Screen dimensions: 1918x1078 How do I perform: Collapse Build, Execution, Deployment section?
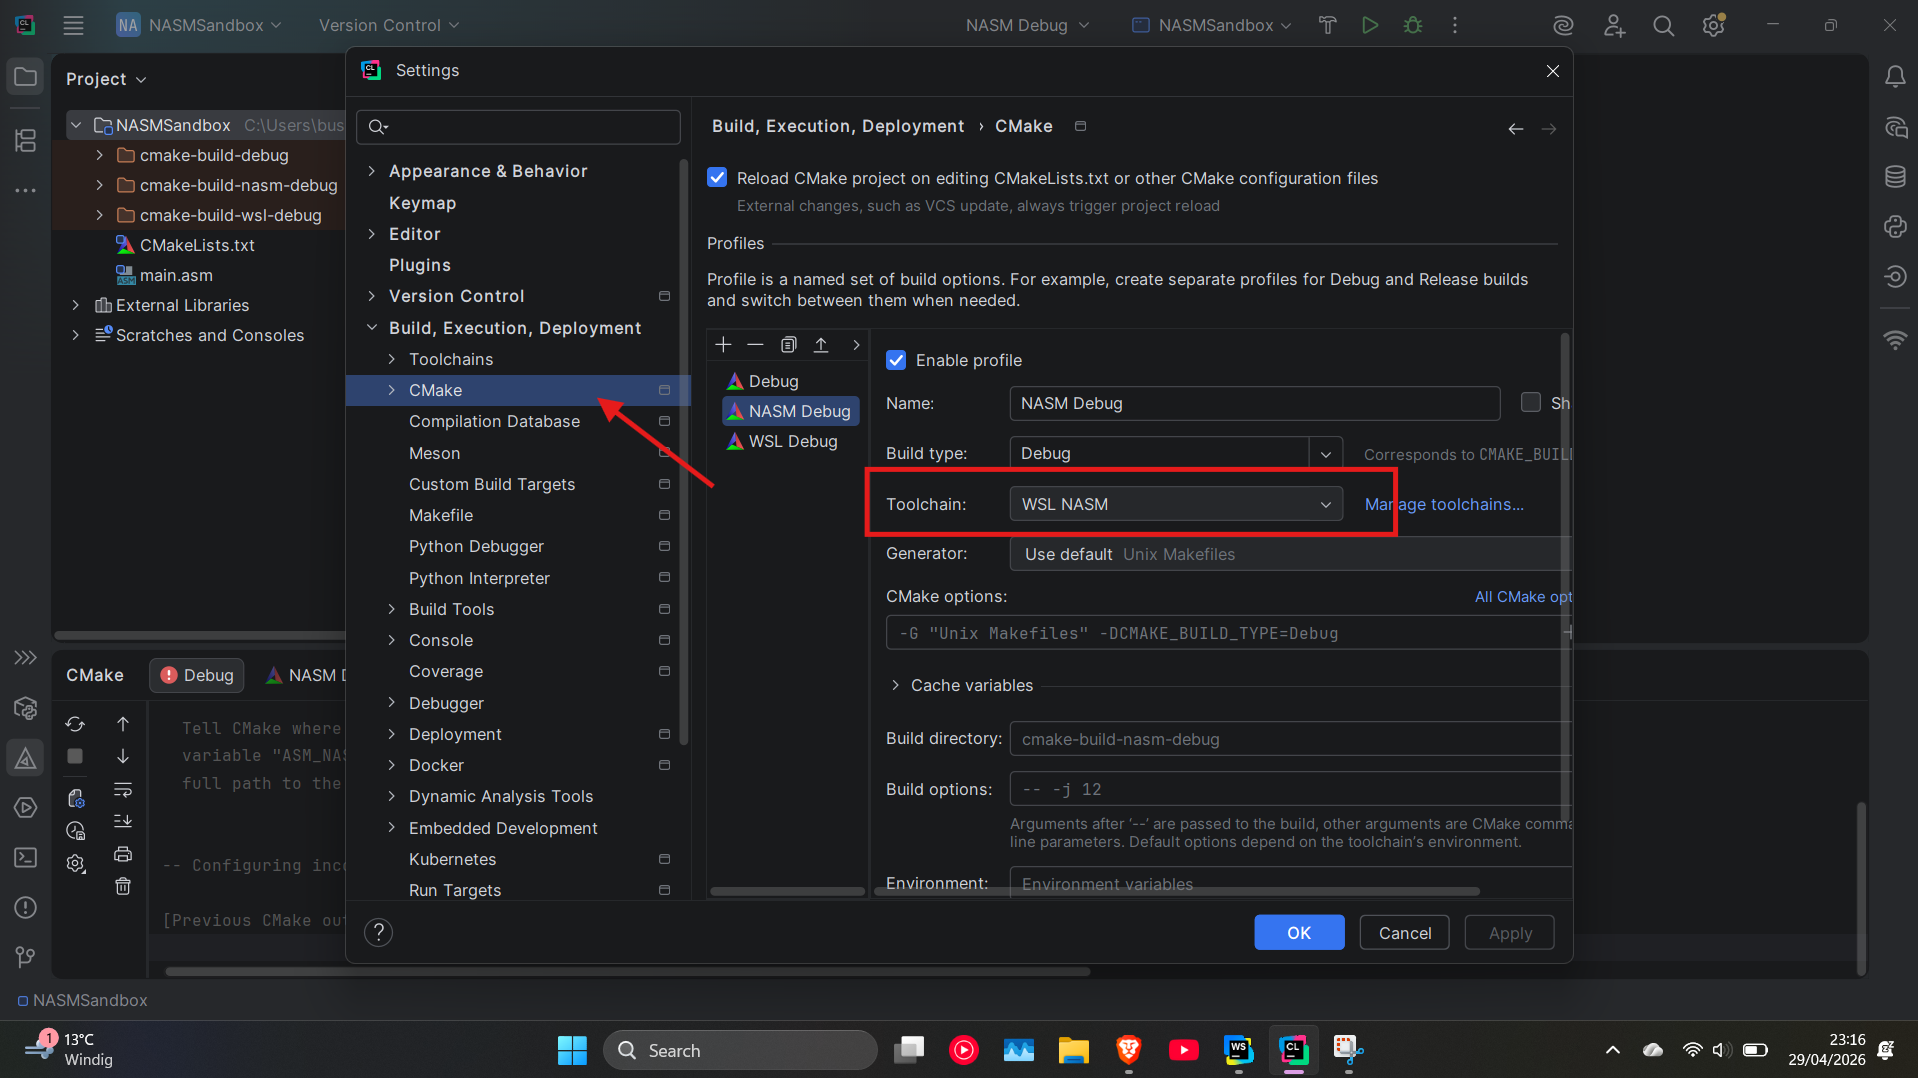coord(372,328)
